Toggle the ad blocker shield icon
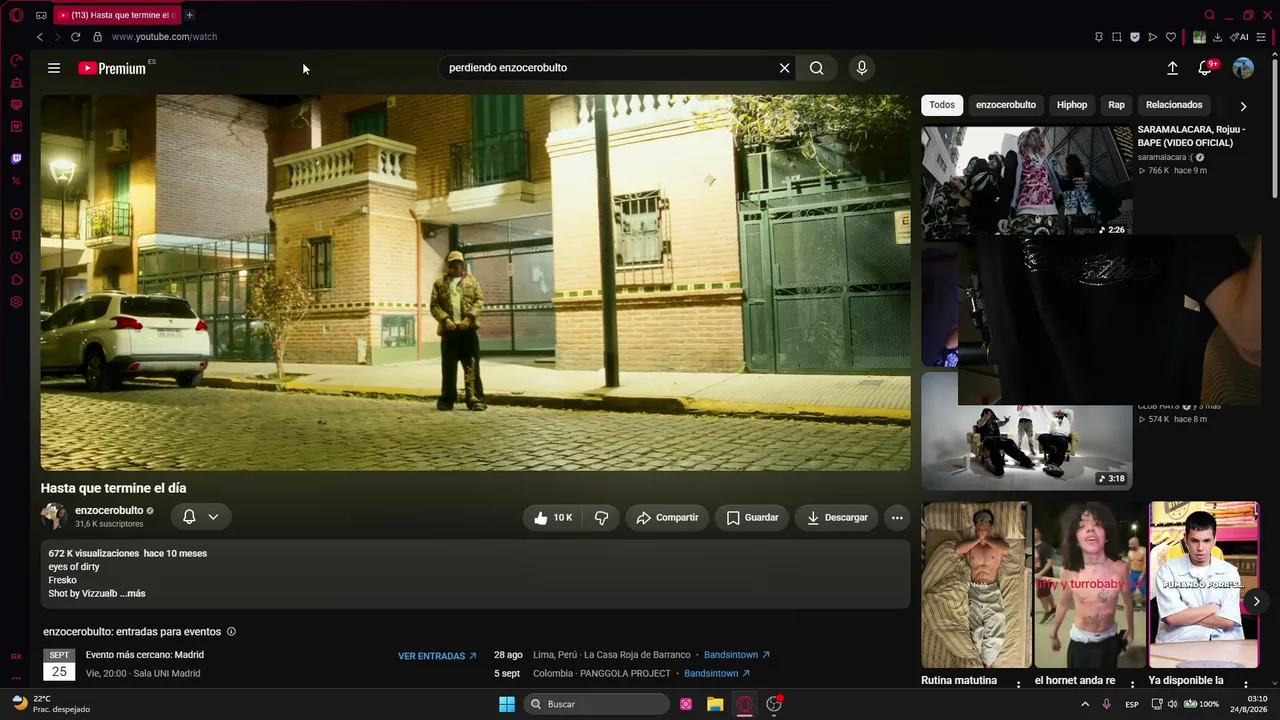 click(x=1135, y=37)
